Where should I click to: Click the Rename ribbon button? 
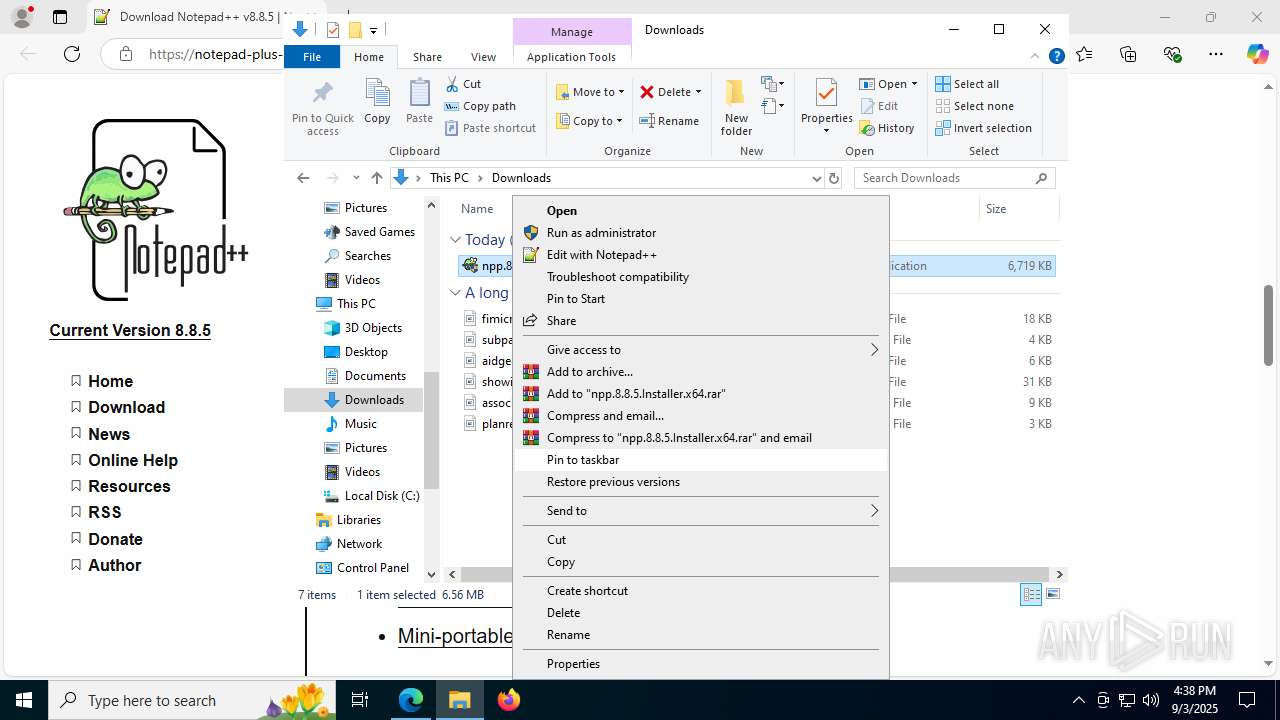click(669, 121)
